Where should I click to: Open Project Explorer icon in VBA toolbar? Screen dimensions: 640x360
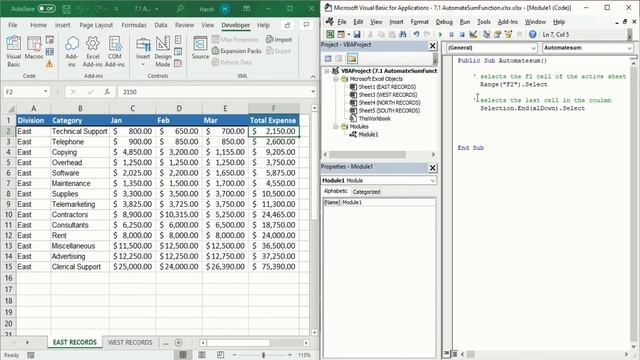point(487,35)
